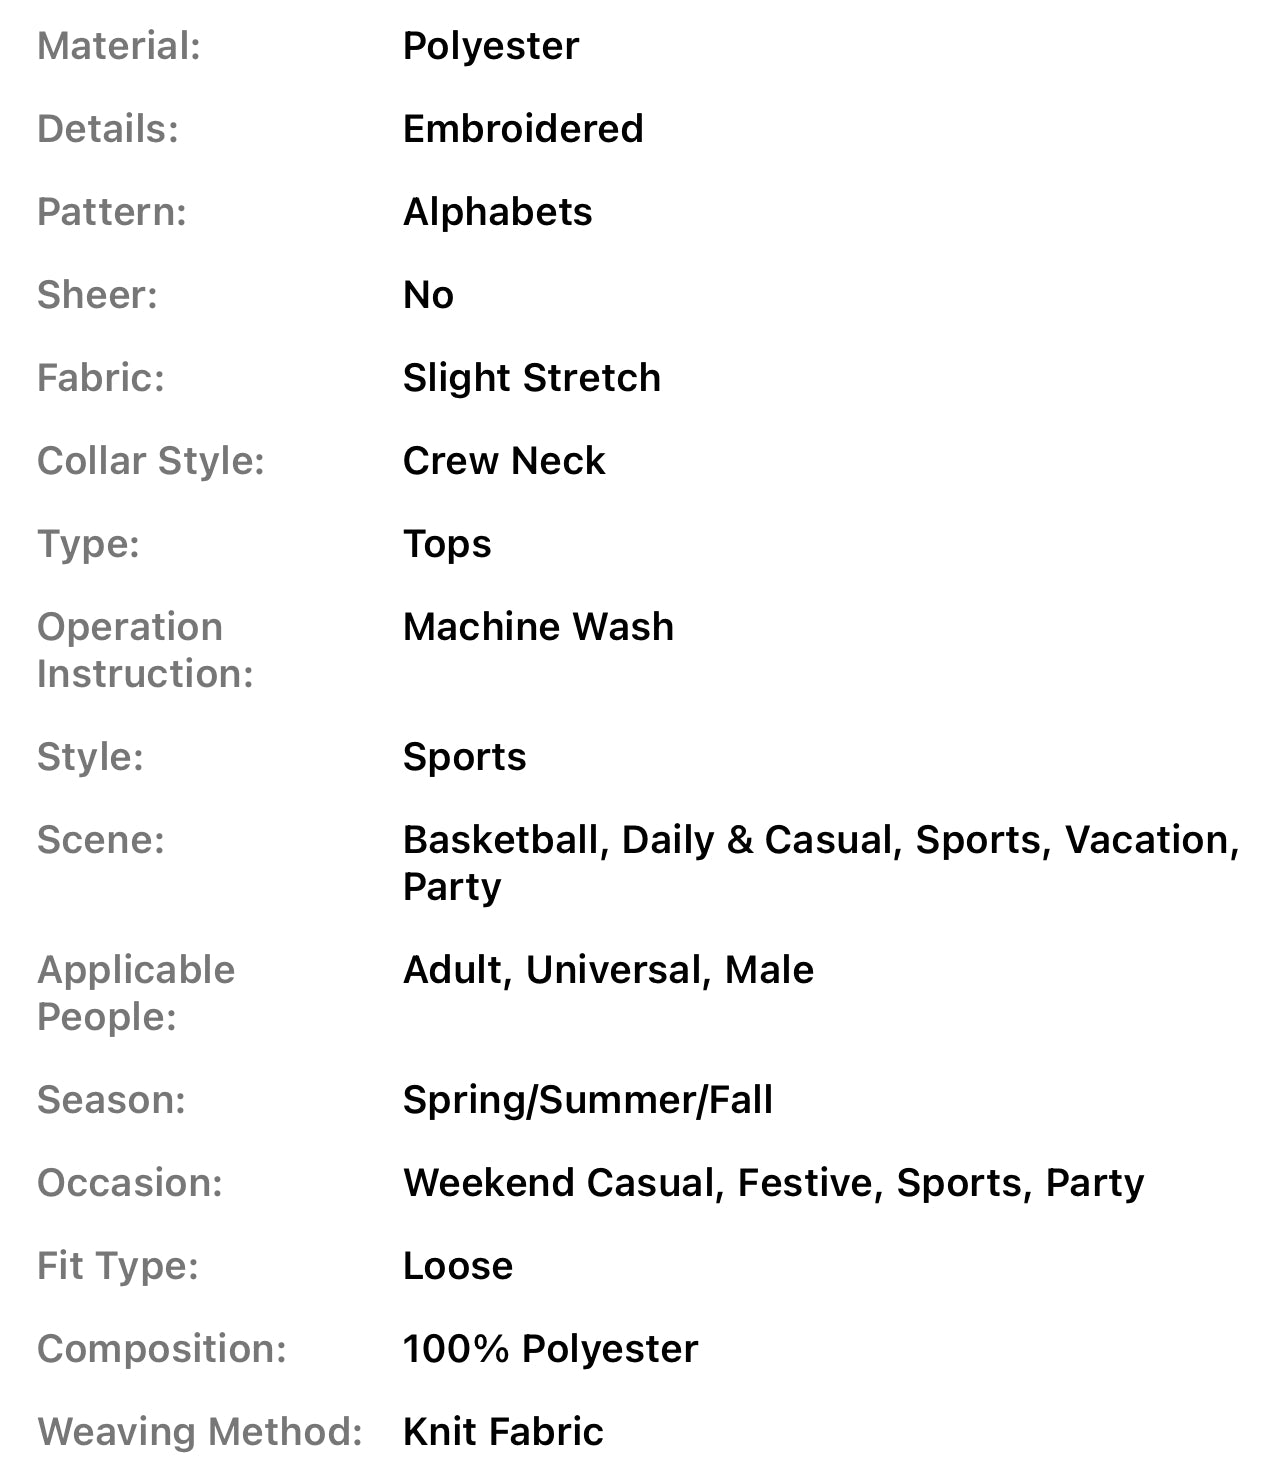Select the 100% Polyester composition value
Screen dimensions: 1284x1470
tap(550, 1349)
